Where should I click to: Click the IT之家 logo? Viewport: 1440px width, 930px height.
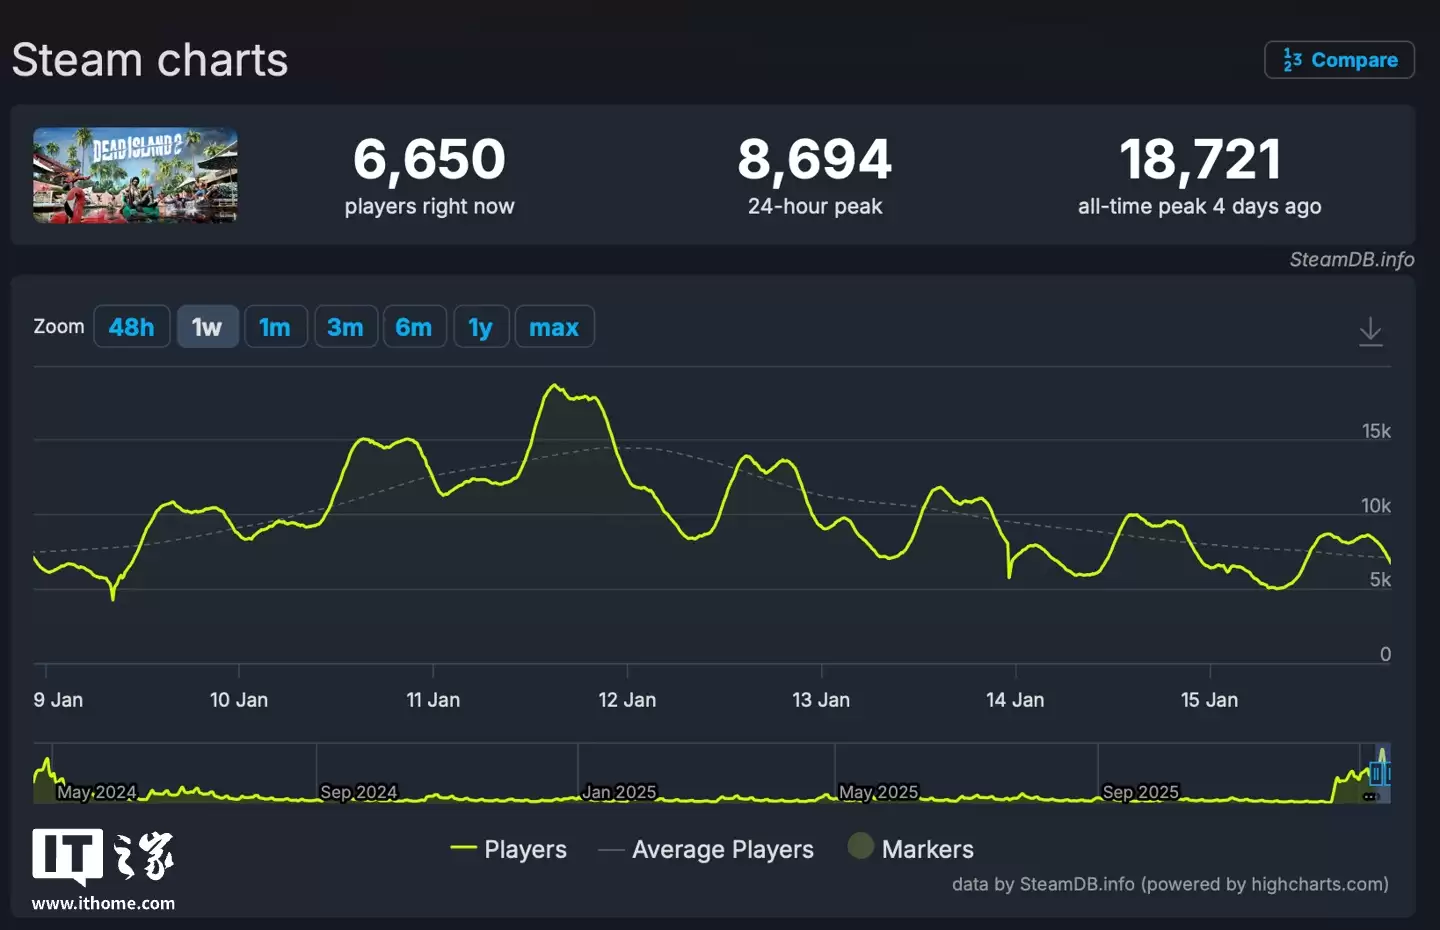tap(103, 855)
